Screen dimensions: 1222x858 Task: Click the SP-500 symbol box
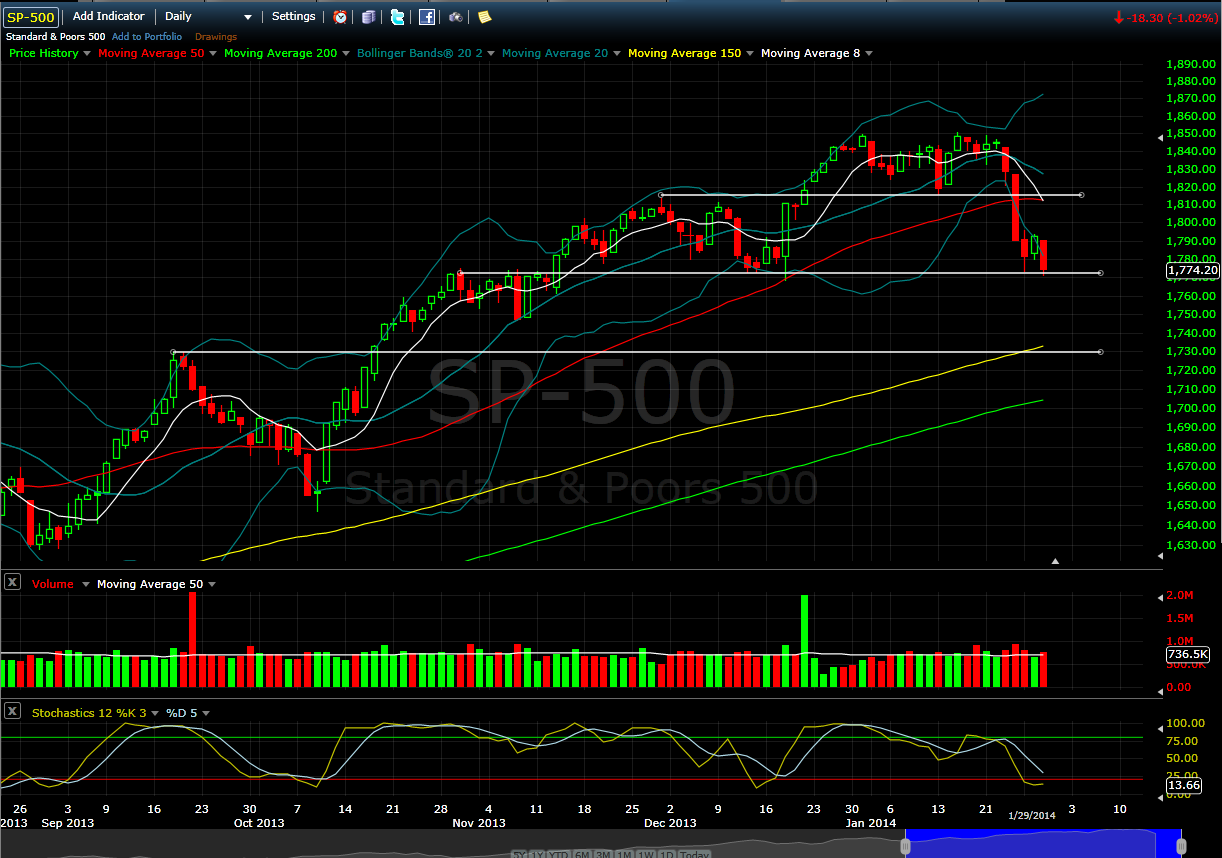click(31, 17)
